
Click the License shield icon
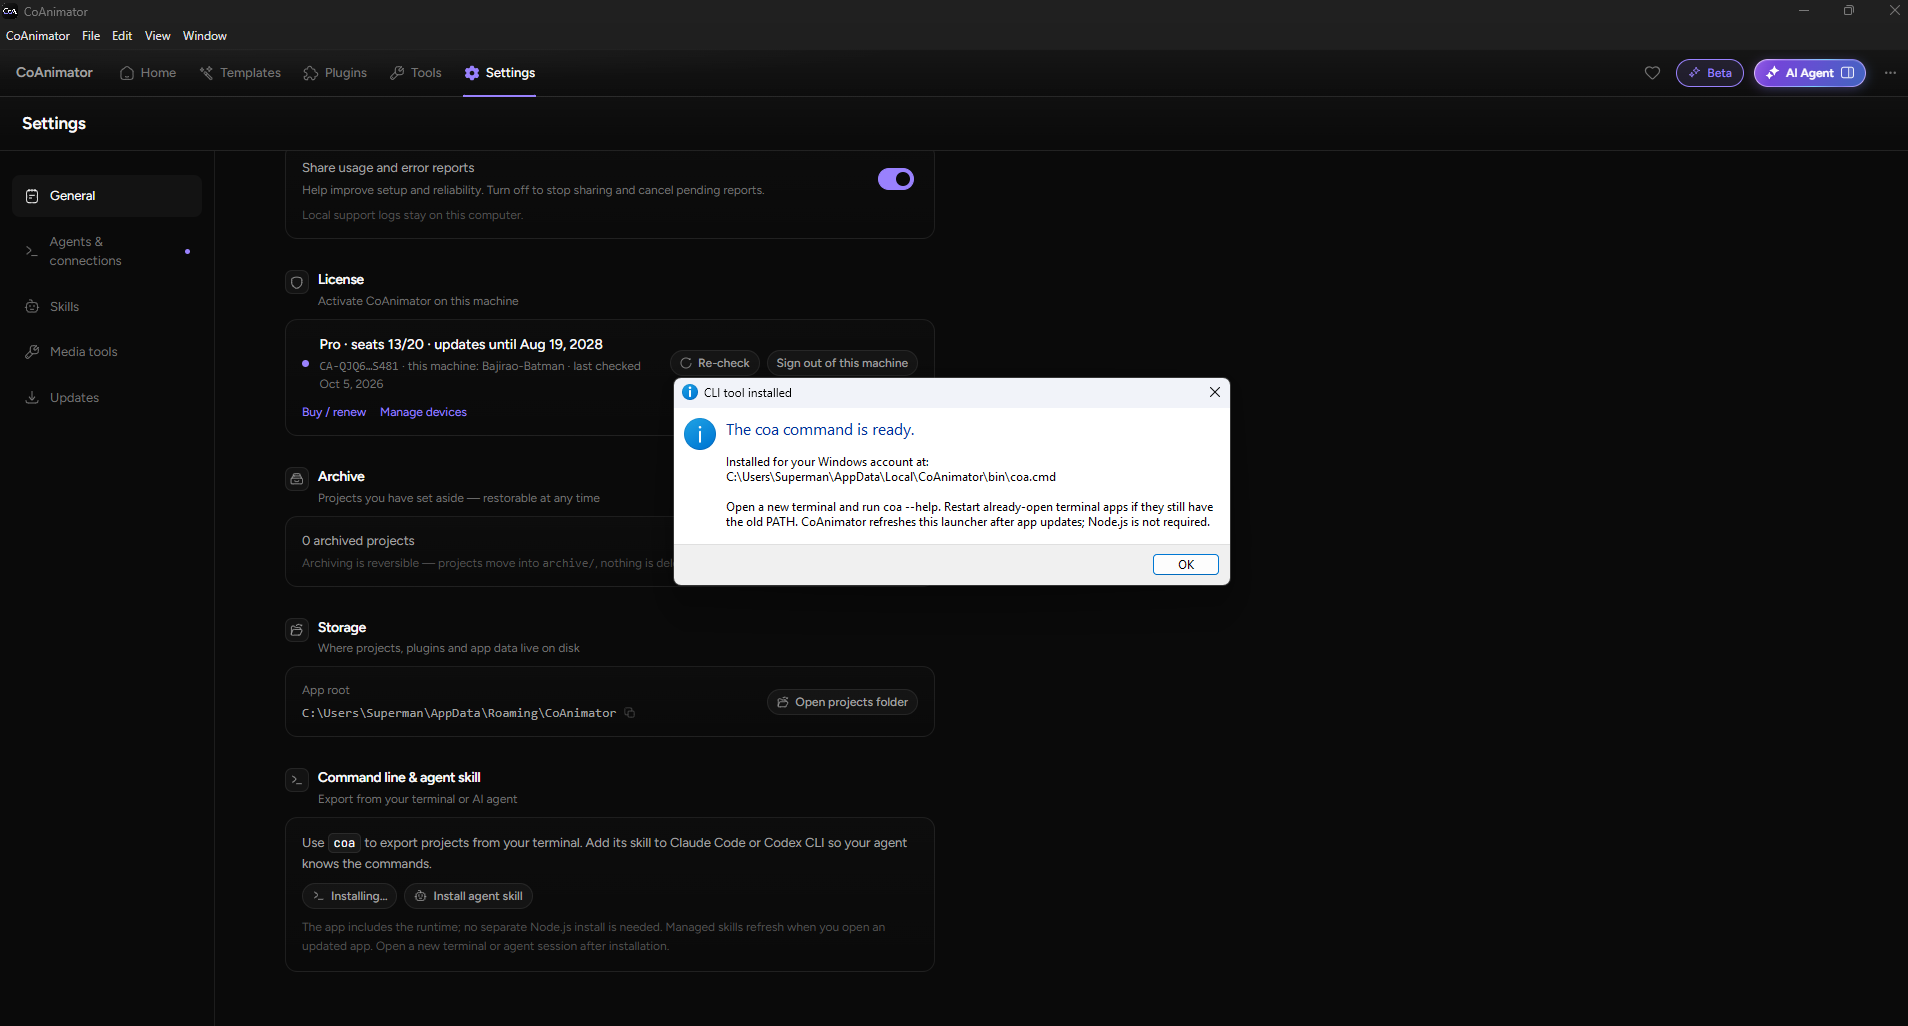click(297, 283)
